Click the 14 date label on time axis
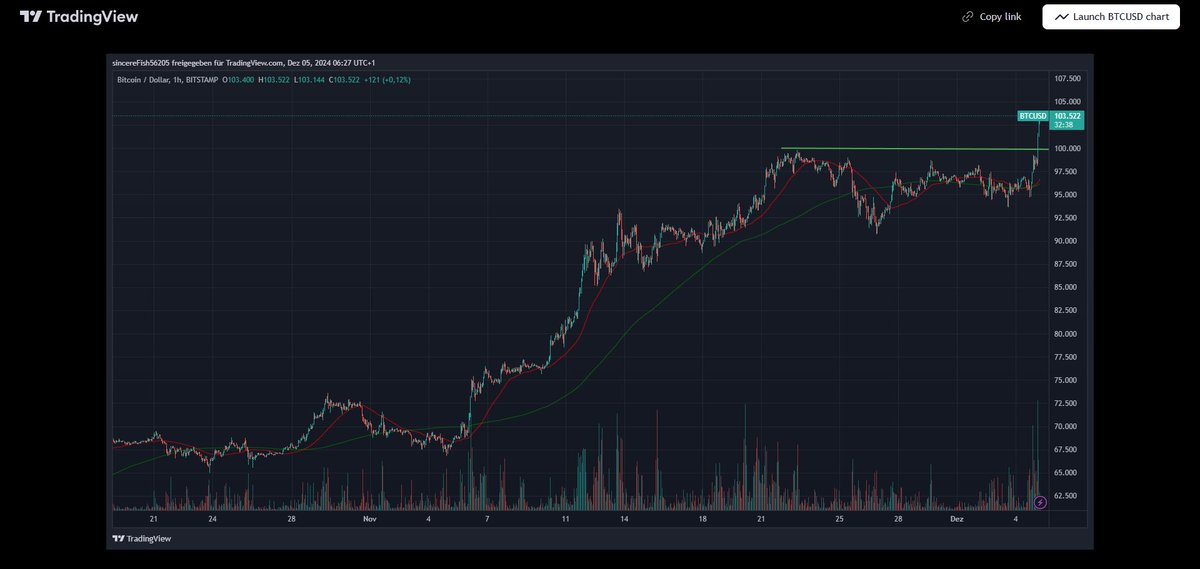The width and height of the screenshot is (1200, 569). point(624,520)
